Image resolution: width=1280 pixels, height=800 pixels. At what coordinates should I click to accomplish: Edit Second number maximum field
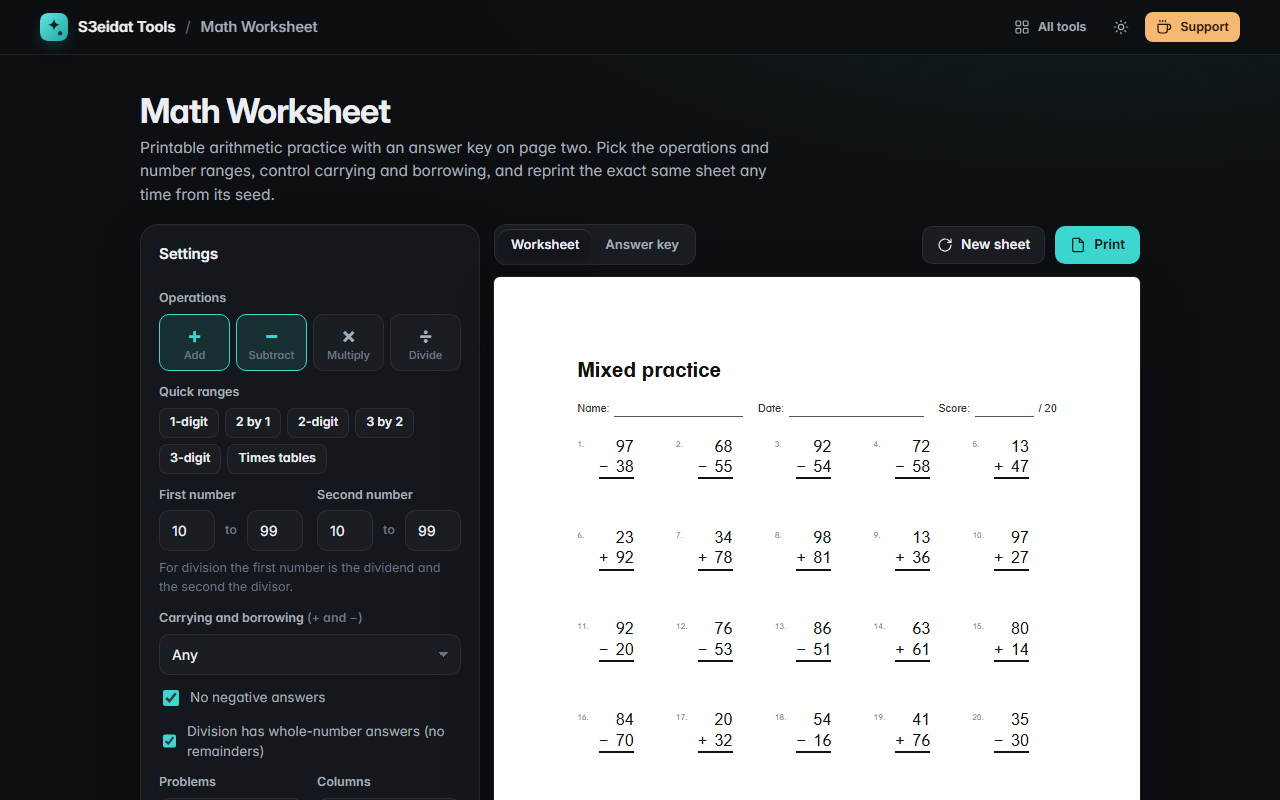pyautogui.click(x=433, y=531)
